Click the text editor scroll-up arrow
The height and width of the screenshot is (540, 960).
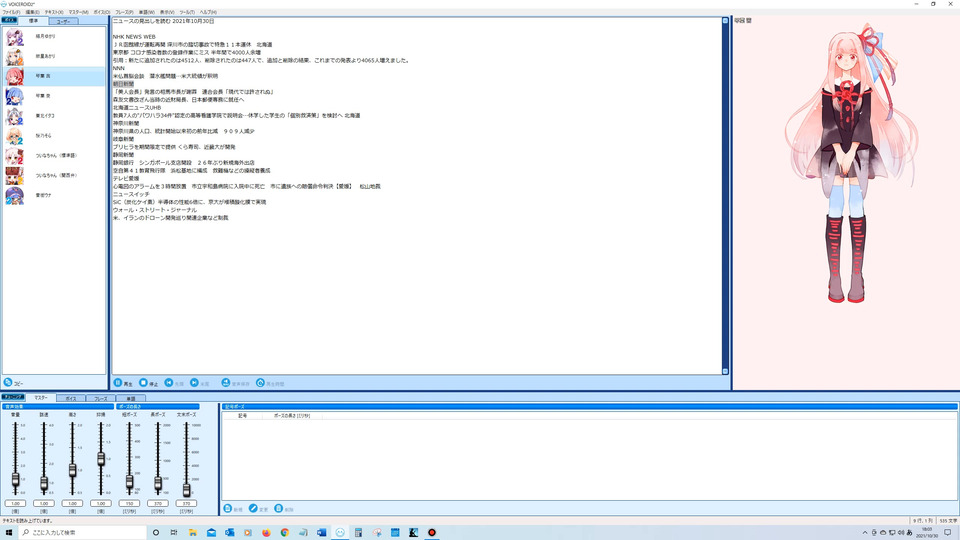point(726,21)
